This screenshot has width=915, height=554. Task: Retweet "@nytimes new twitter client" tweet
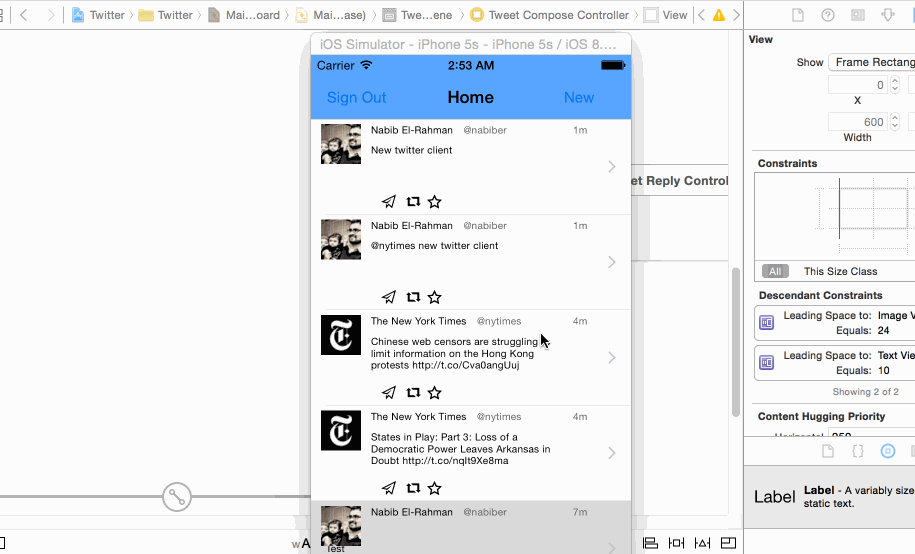coord(413,297)
